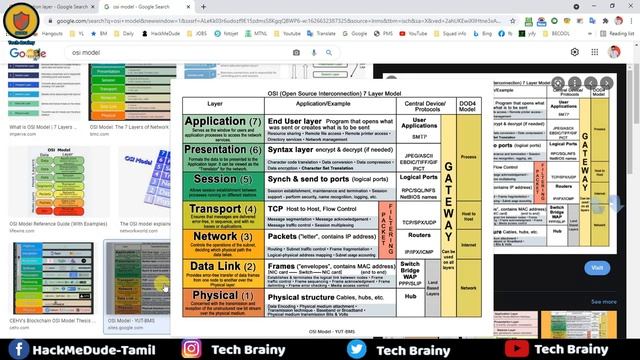The width and height of the screenshot is (640, 360).
Task: Open the Chrome three-dot menu
Action: [631, 21]
